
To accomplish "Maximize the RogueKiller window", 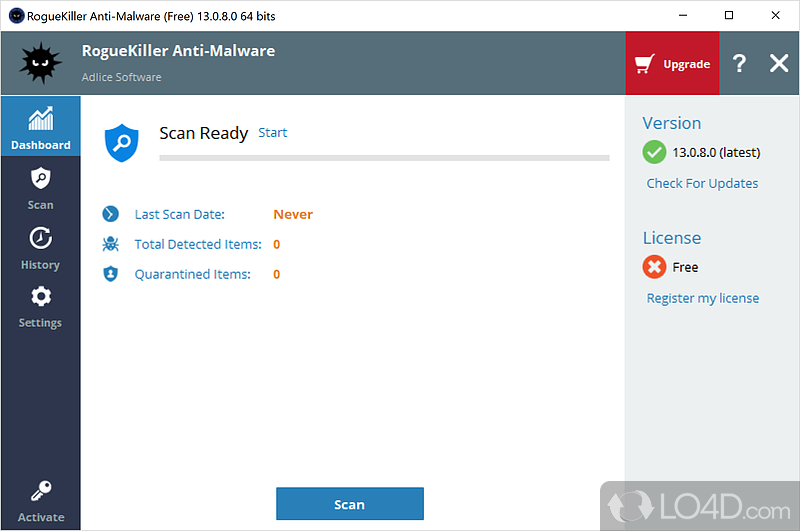I will pyautogui.click(x=729, y=15).
